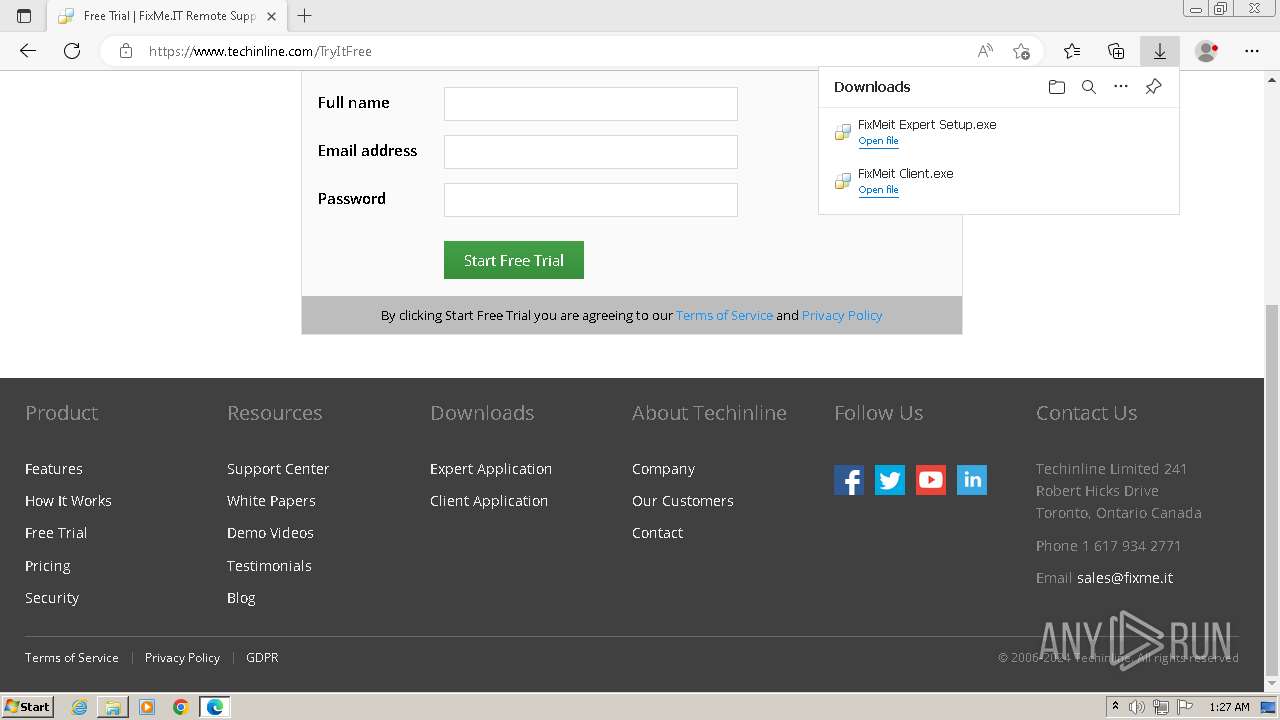This screenshot has height=720, width=1280.
Task: Open Edge Settings and more menu
Action: [1252, 51]
